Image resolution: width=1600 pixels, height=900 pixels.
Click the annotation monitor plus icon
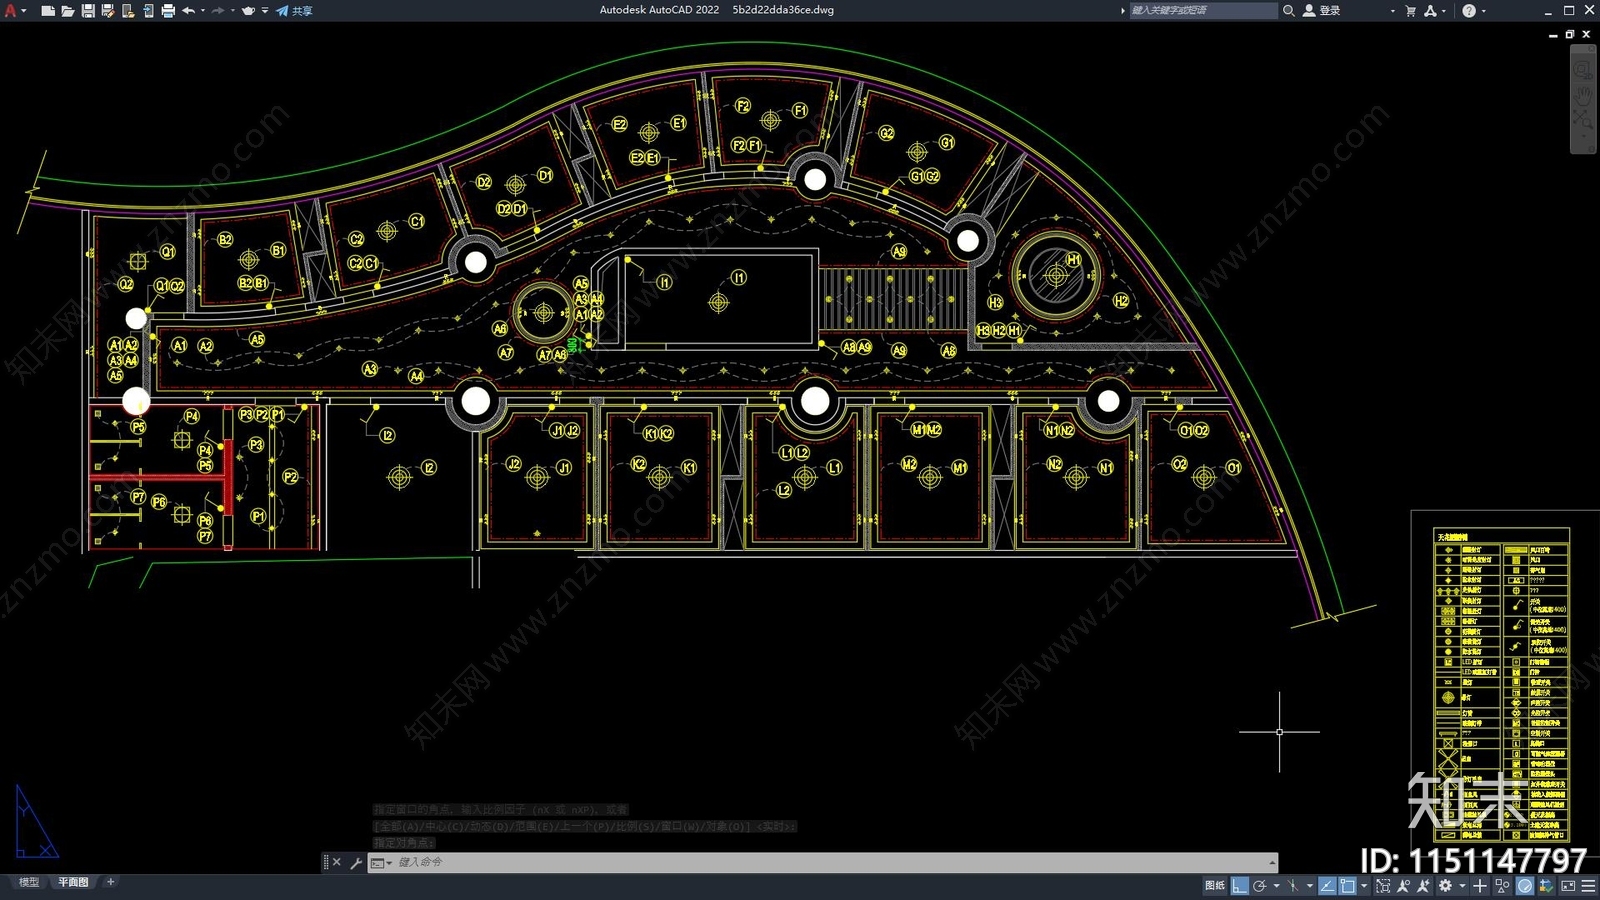click(x=1480, y=886)
